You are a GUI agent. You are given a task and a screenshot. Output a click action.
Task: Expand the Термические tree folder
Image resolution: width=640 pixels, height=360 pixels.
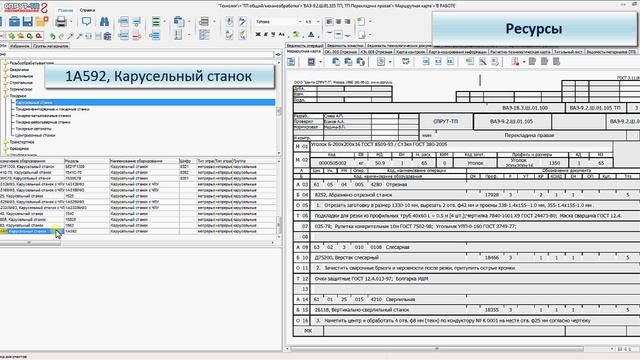click(x=6, y=89)
